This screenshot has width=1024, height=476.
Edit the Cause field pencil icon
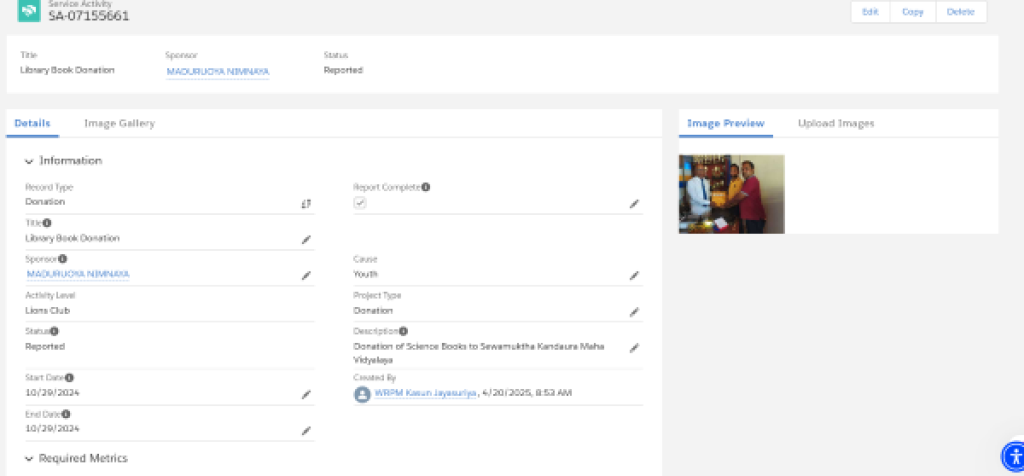click(633, 276)
